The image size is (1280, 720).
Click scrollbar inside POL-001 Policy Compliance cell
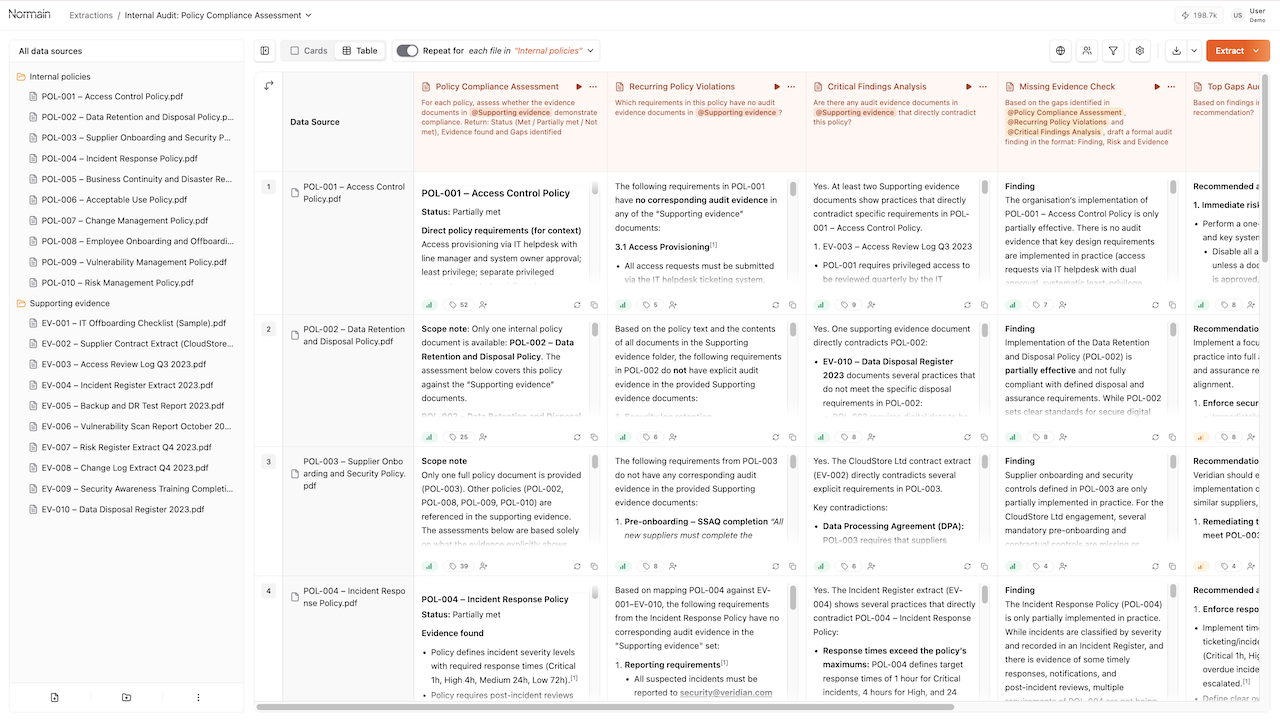click(596, 188)
